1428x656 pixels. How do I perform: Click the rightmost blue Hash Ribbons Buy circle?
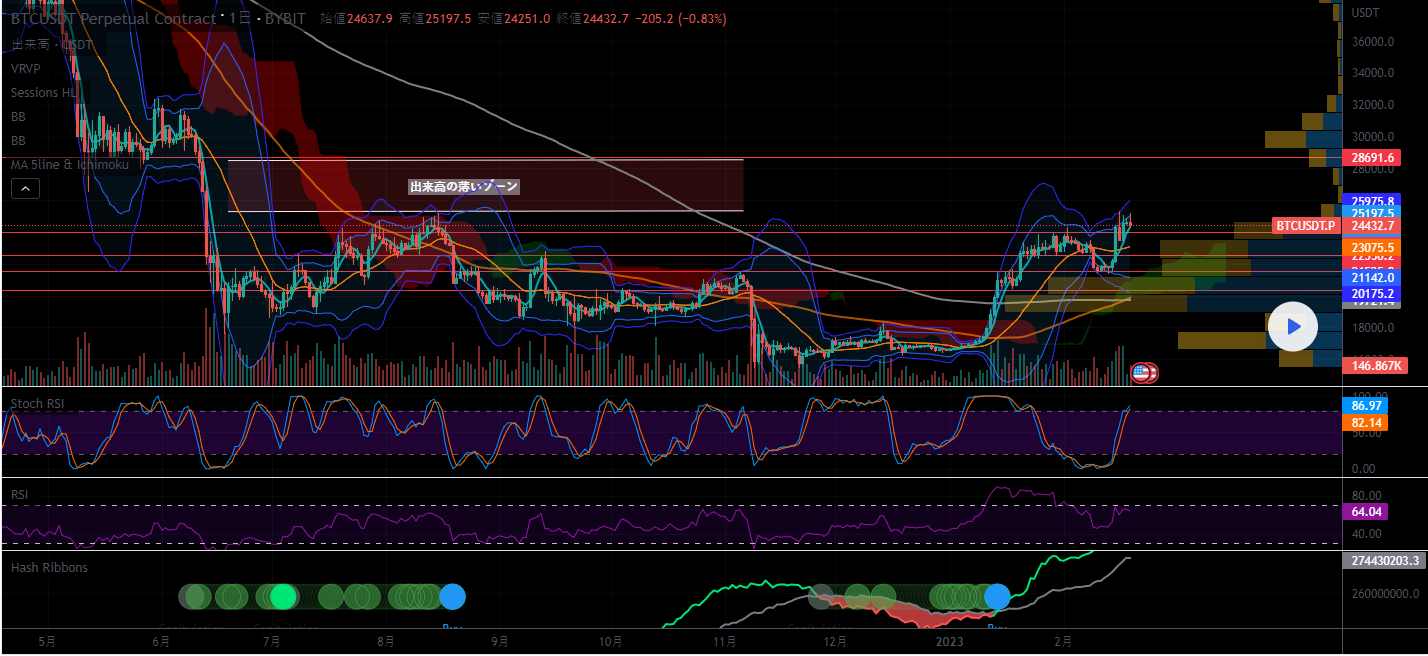(x=997, y=597)
